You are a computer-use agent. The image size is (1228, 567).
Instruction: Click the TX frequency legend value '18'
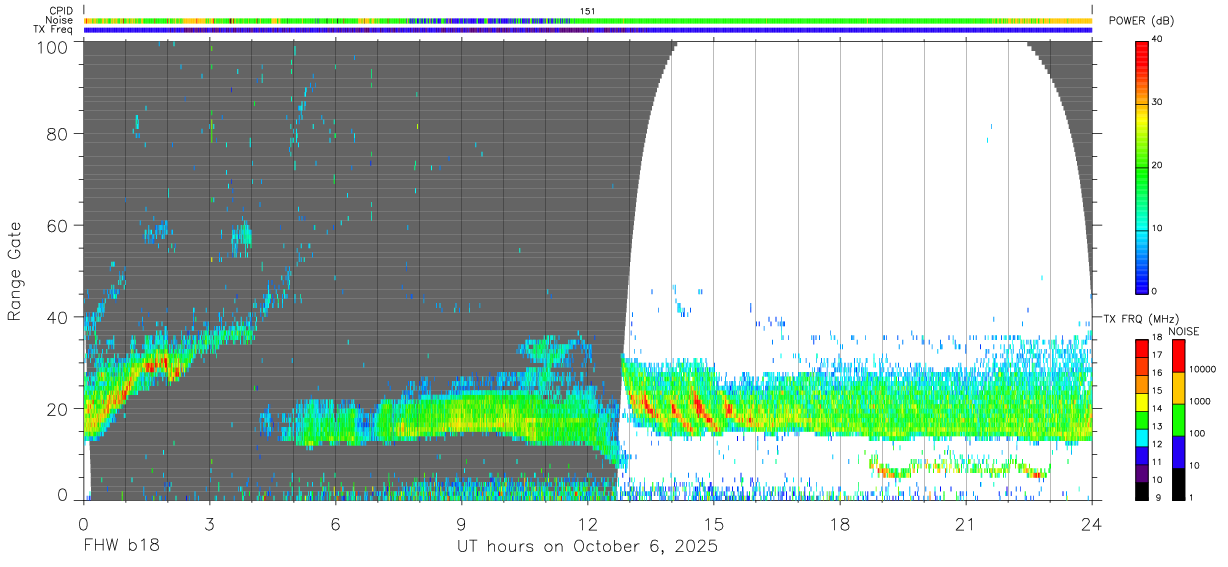click(1158, 338)
